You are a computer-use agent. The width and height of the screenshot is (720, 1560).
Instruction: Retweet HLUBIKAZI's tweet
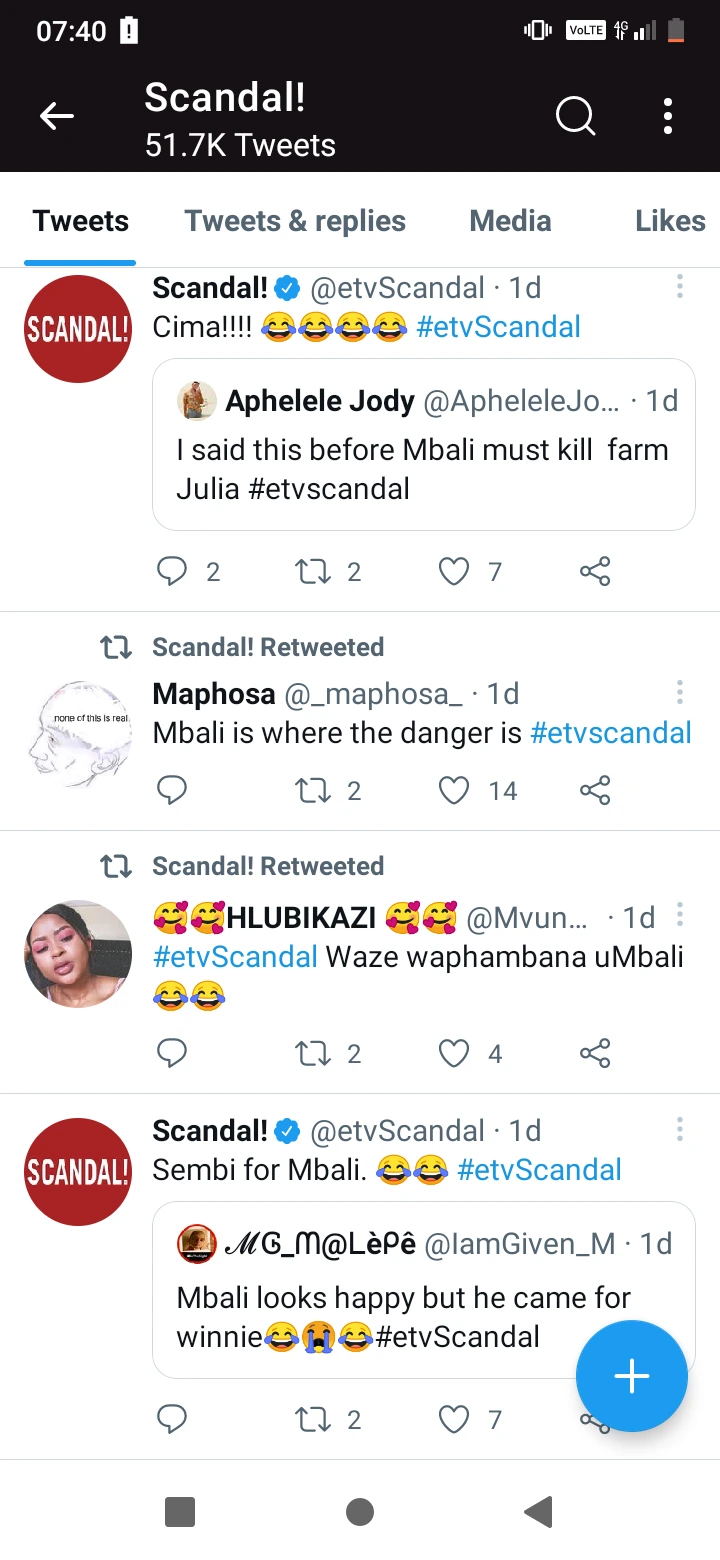[312, 1053]
